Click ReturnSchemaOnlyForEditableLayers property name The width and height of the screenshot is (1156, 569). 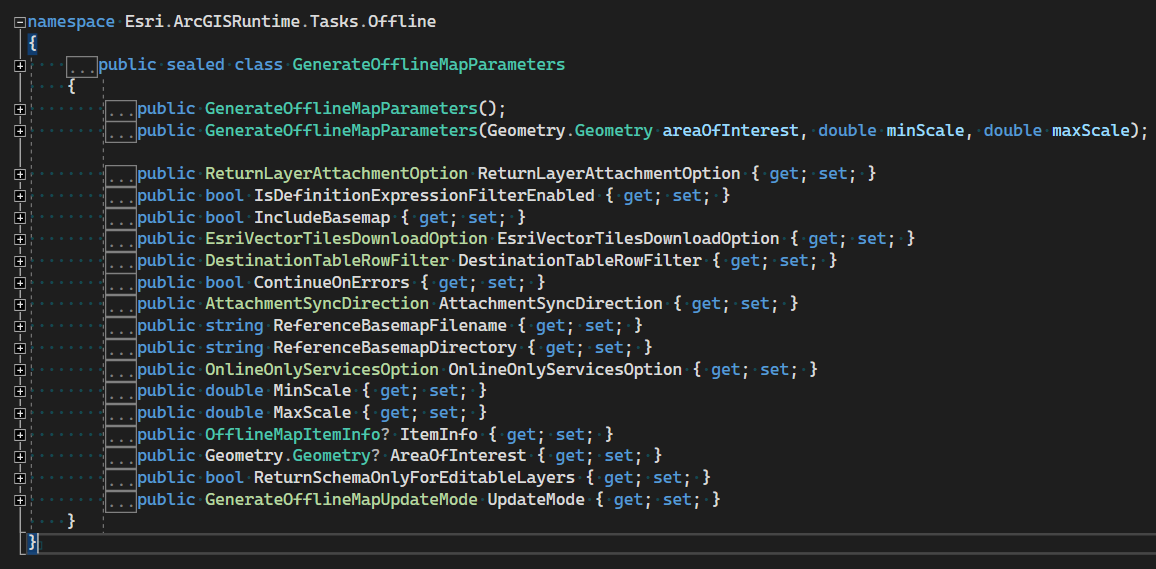point(414,478)
